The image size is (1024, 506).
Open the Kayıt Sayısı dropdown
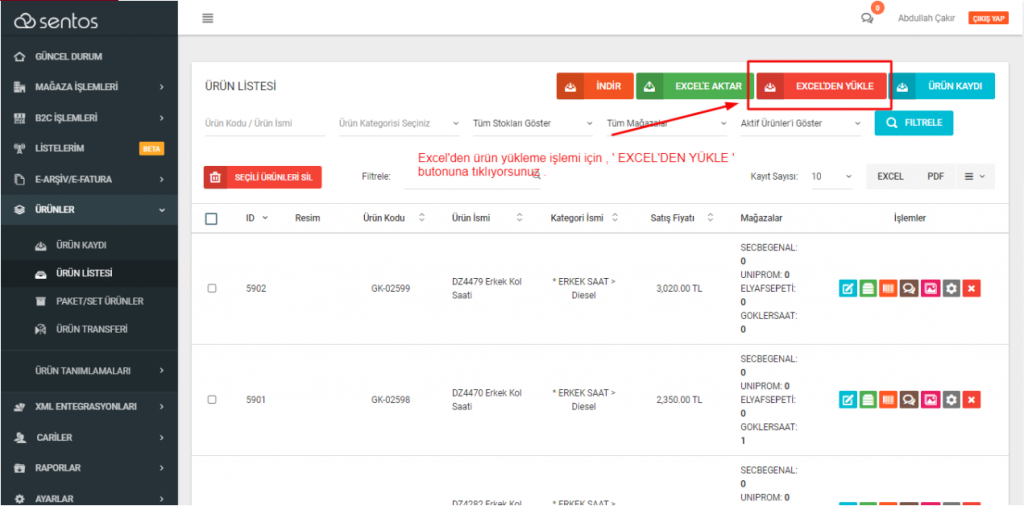pyautogui.click(x=830, y=176)
